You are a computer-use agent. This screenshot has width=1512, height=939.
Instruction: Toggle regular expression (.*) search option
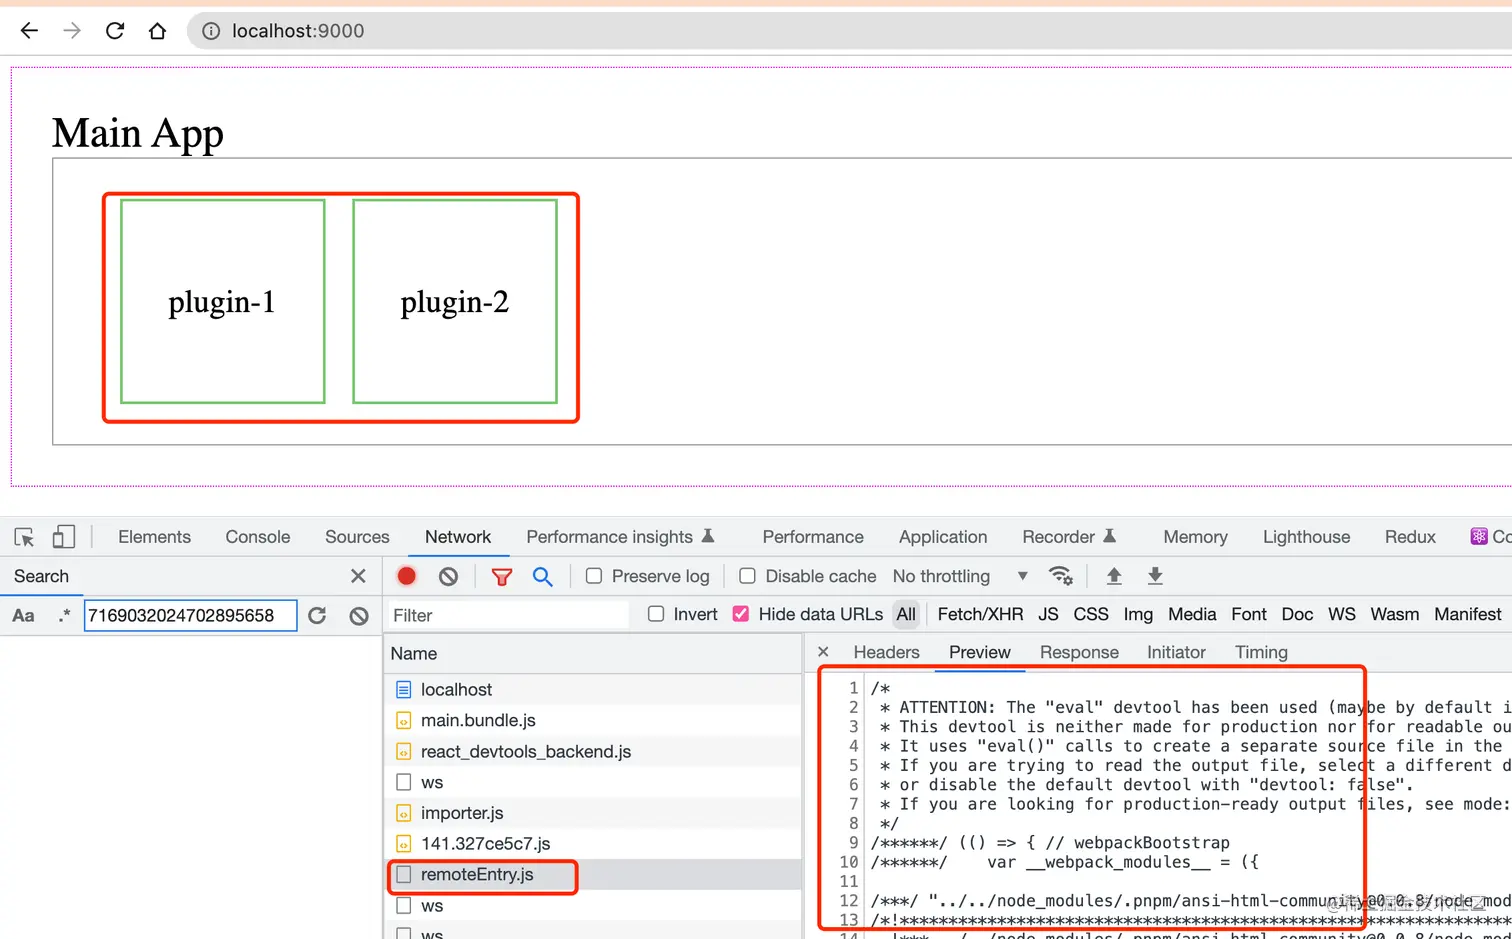pyautogui.click(x=64, y=616)
